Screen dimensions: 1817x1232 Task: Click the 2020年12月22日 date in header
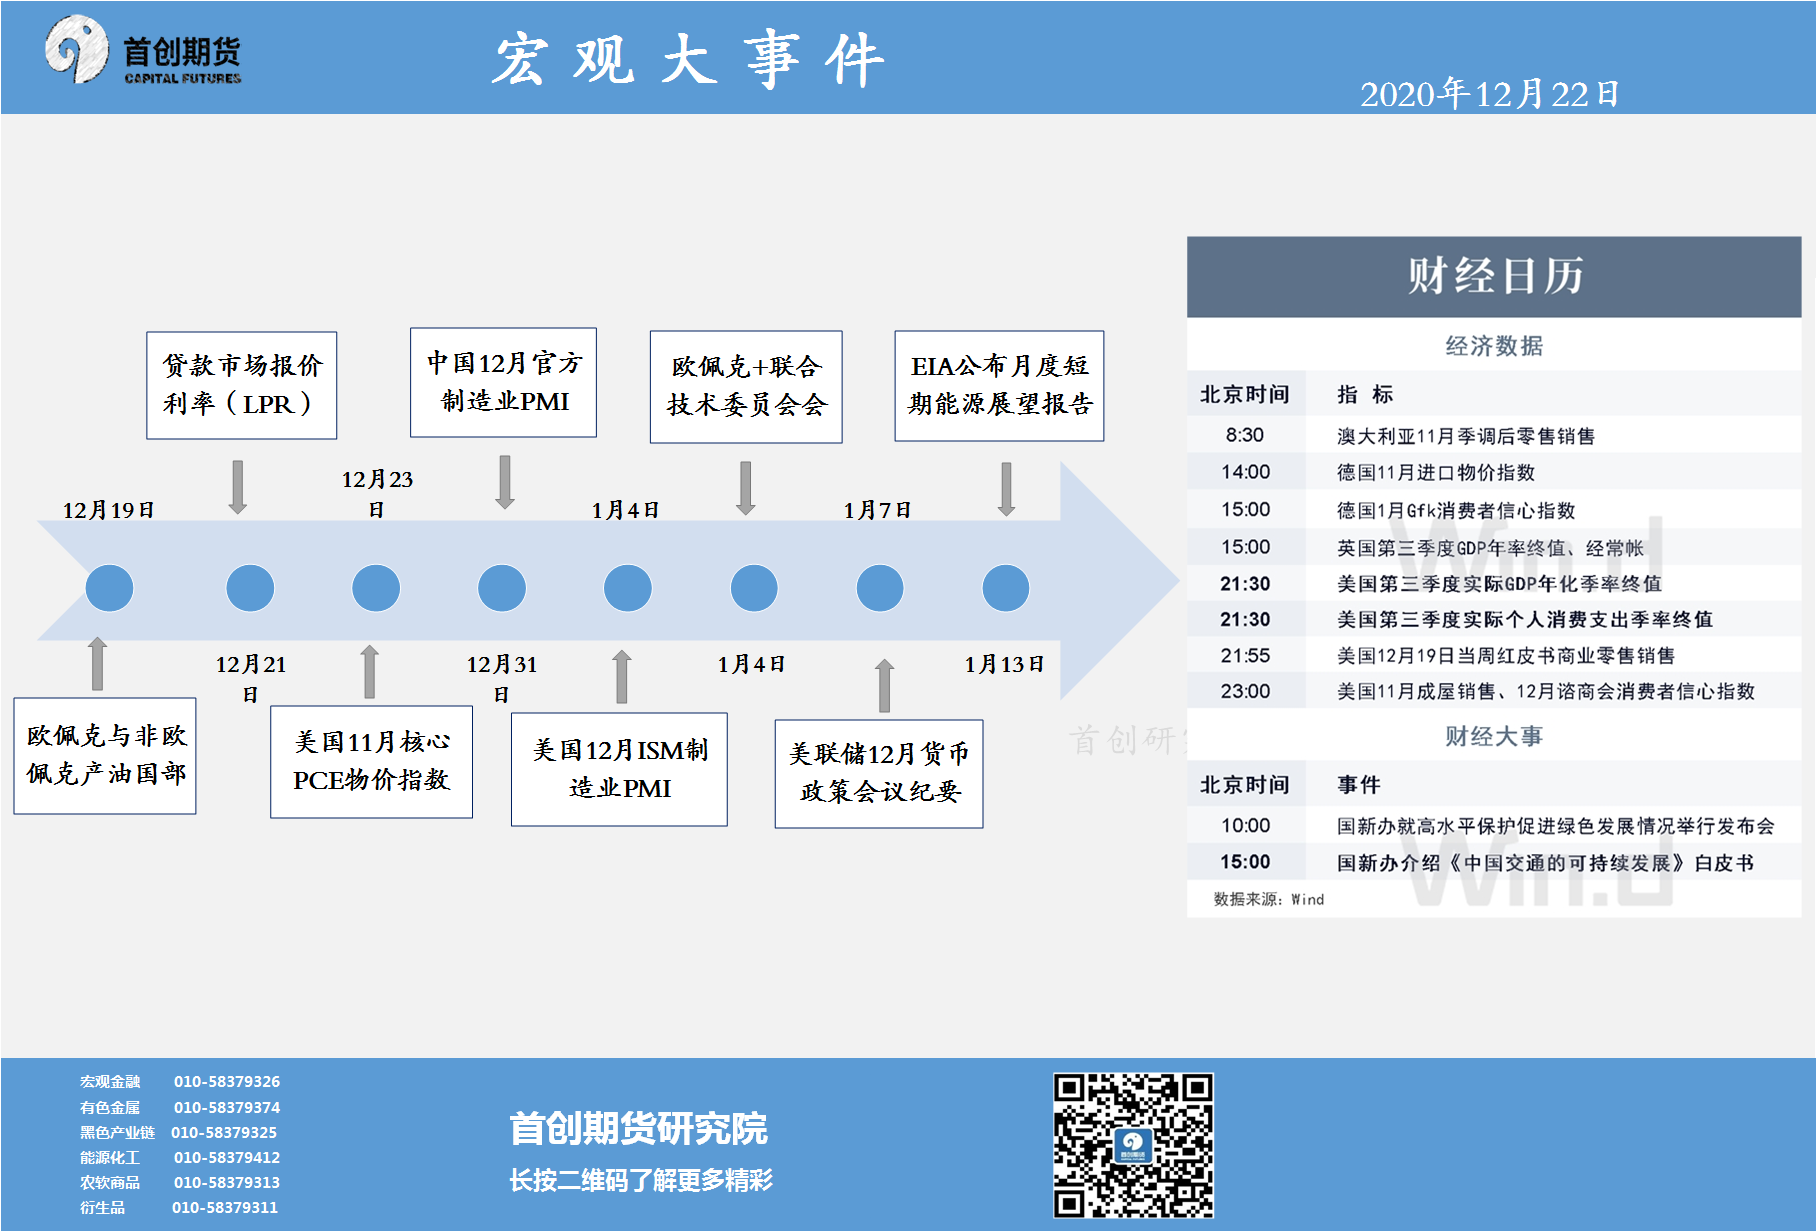coord(1489,94)
